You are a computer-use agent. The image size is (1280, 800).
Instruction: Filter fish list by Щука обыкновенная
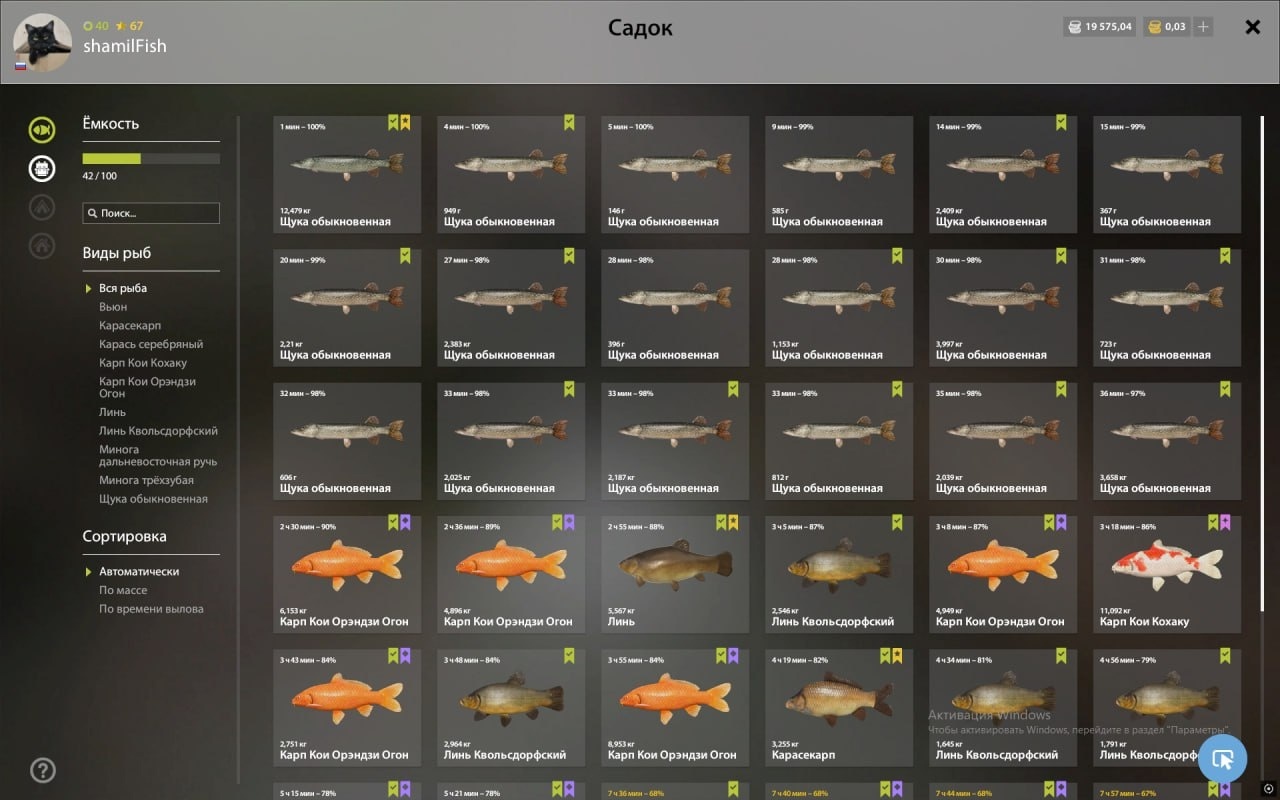(153, 499)
